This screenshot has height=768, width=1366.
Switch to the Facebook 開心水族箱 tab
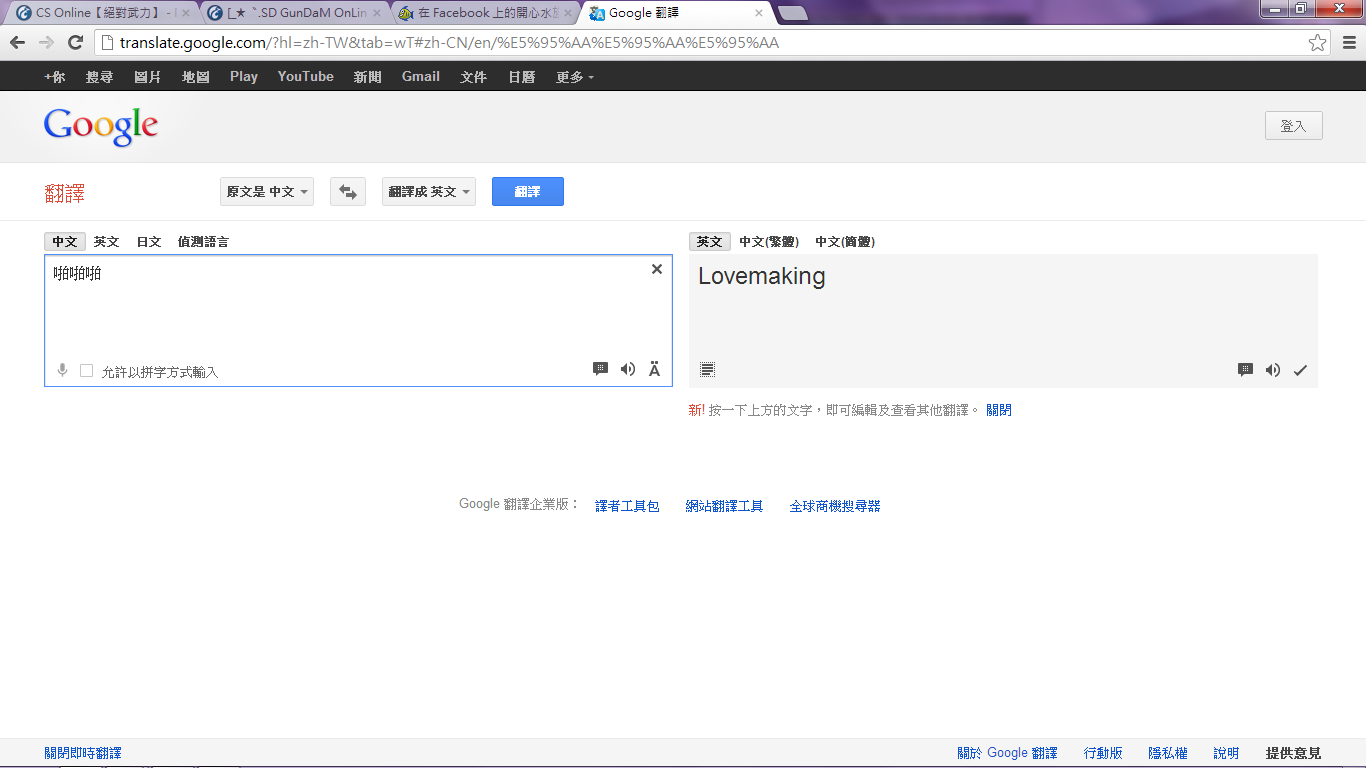pyautogui.click(x=485, y=14)
